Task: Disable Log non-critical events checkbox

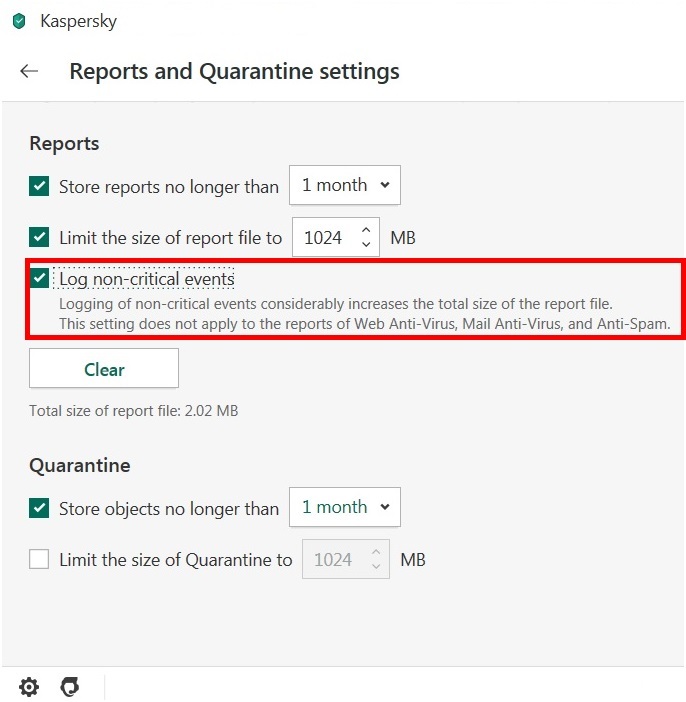Action: [39, 279]
